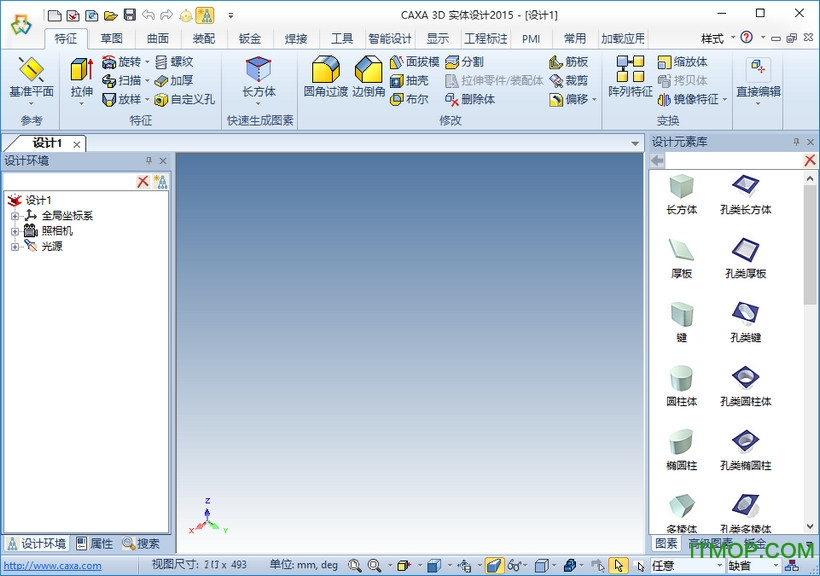Select the 分割 split tool
The width and height of the screenshot is (820, 576).
(464, 62)
